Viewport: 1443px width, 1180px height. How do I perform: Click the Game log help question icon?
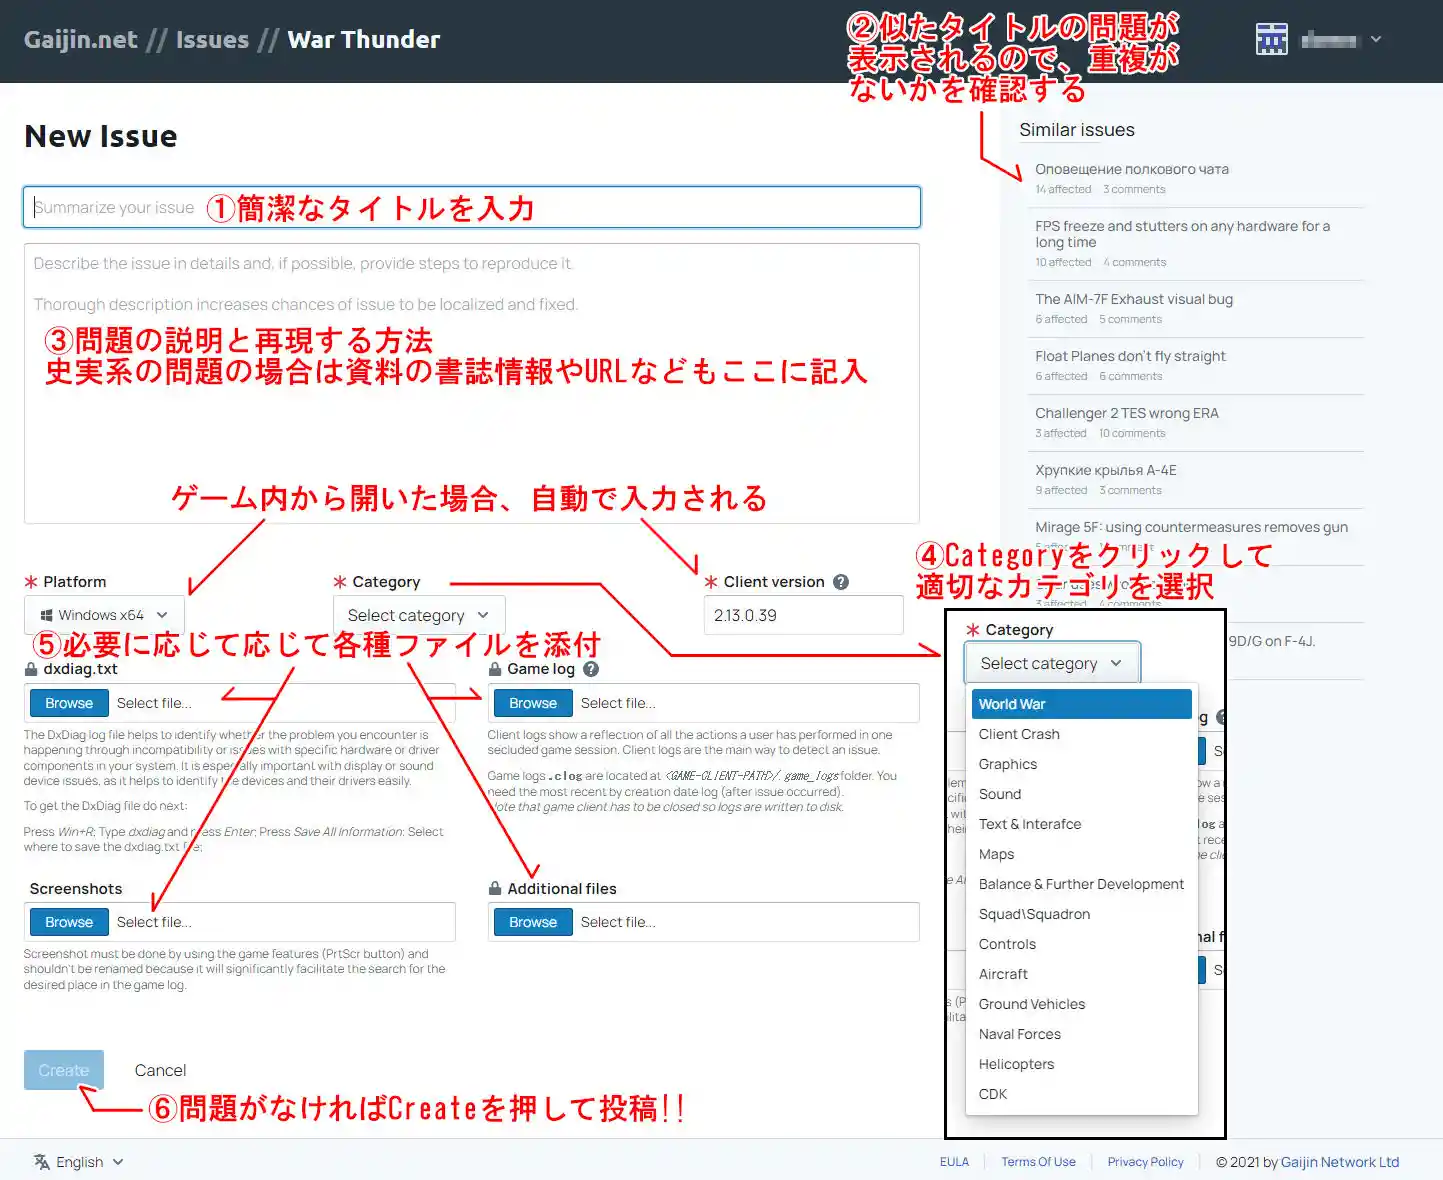click(591, 669)
